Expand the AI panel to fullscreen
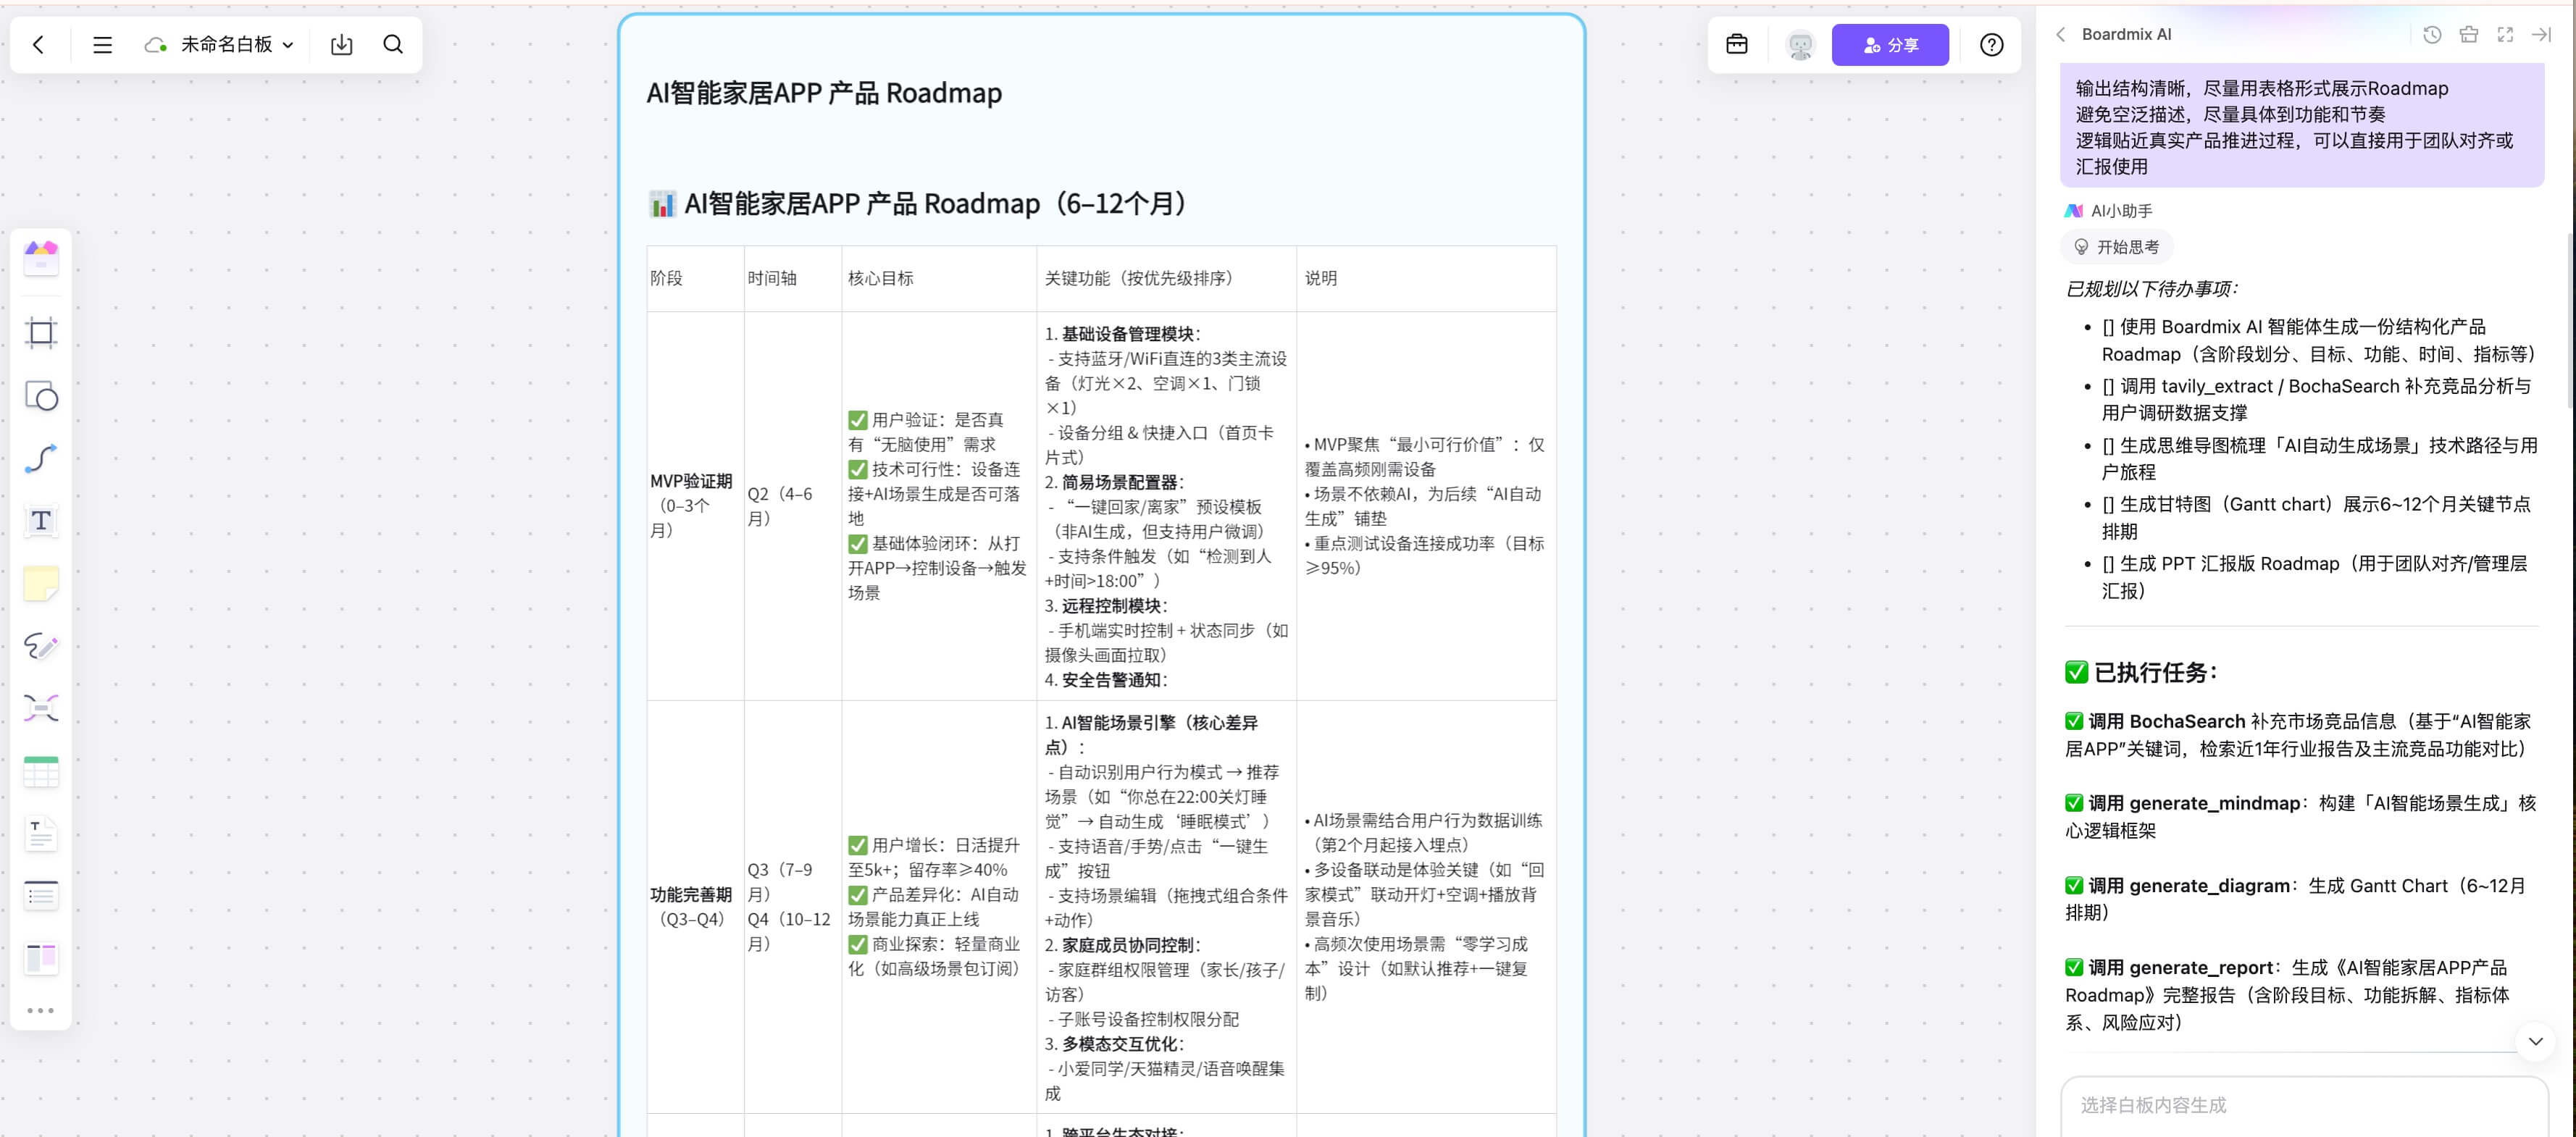Screen dimensions: 2576x1137 2505,35
